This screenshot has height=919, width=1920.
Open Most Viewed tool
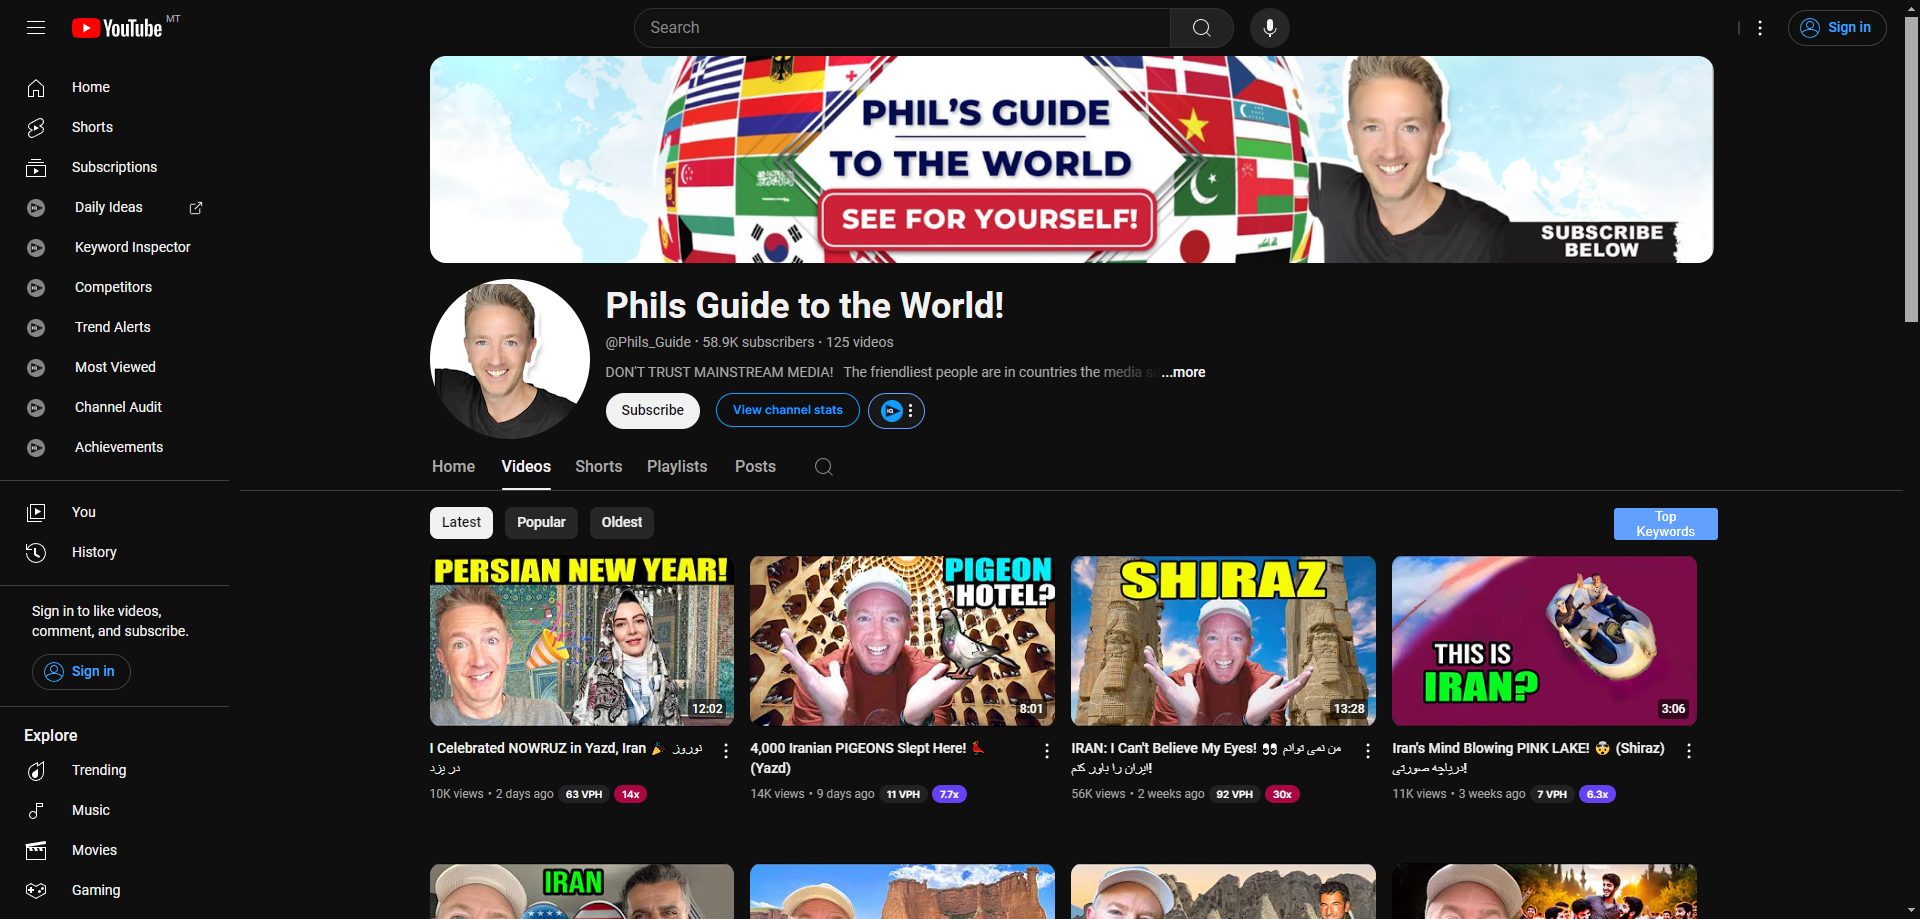pyautogui.click(x=114, y=367)
